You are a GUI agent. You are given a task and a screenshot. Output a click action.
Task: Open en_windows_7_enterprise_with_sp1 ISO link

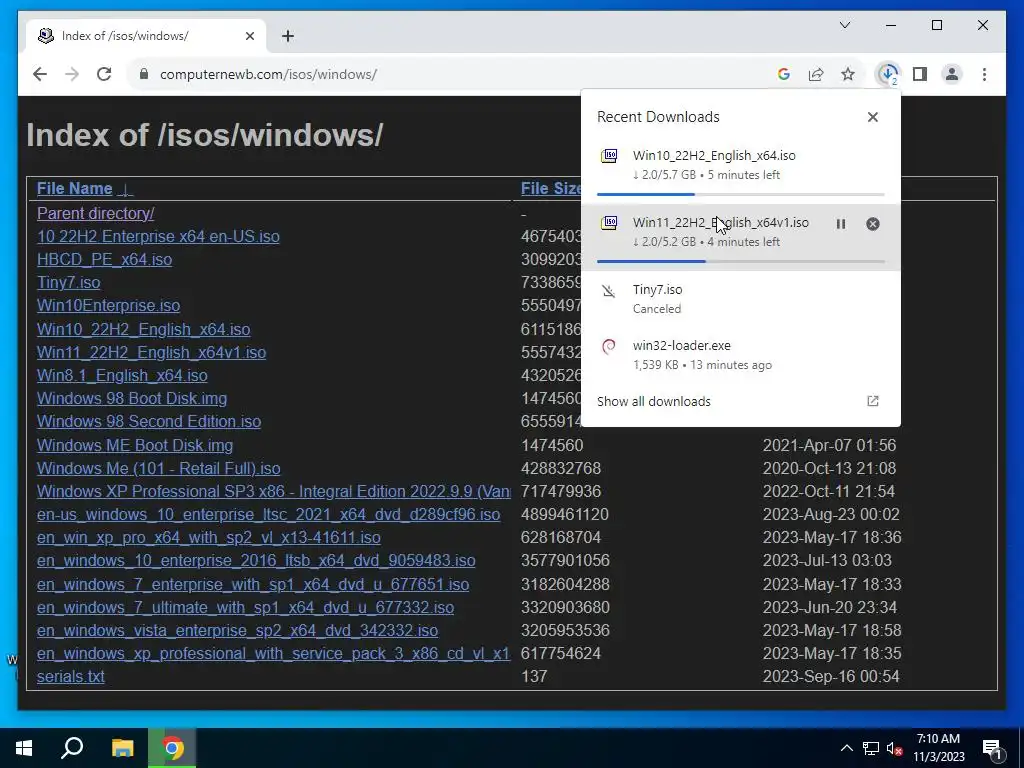[x=253, y=584]
